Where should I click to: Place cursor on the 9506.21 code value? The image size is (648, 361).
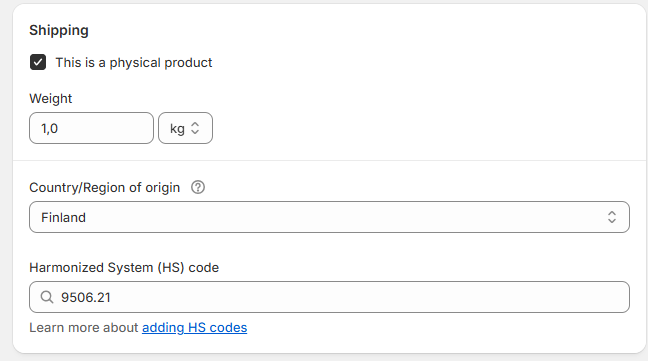pos(86,297)
